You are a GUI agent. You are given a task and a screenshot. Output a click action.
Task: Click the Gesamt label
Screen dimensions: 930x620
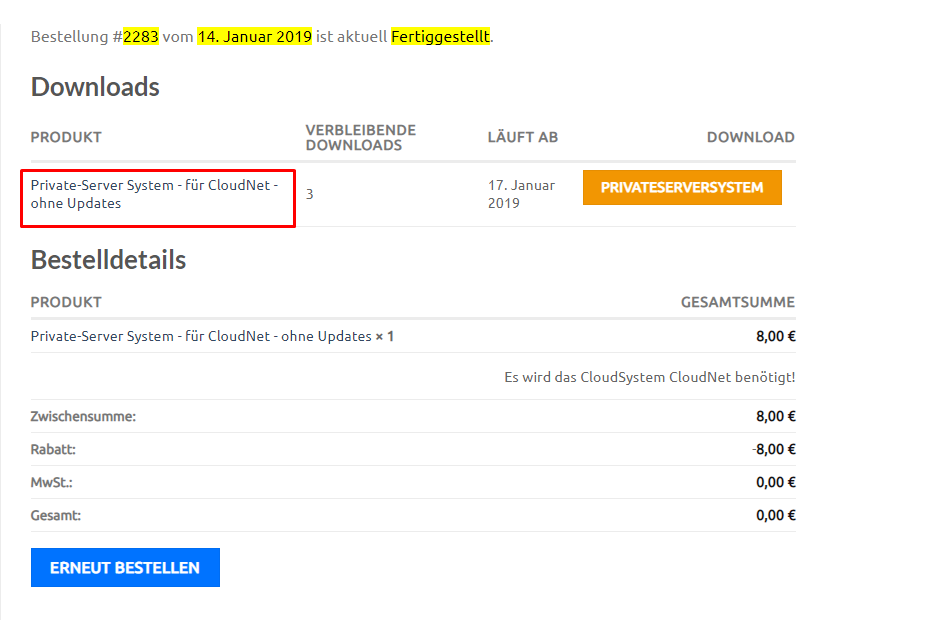click(56, 516)
